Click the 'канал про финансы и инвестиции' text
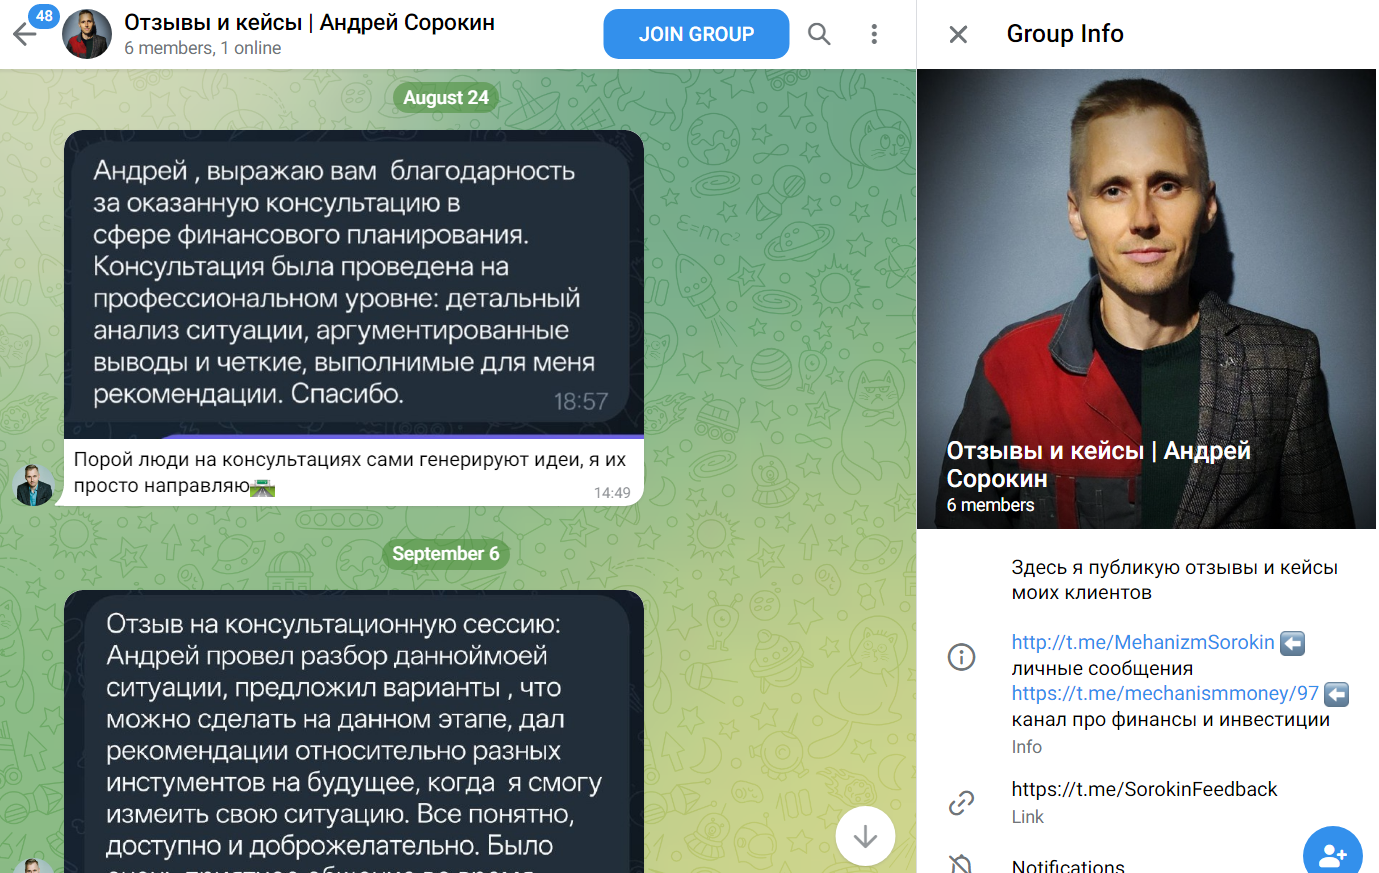 click(x=1170, y=719)
